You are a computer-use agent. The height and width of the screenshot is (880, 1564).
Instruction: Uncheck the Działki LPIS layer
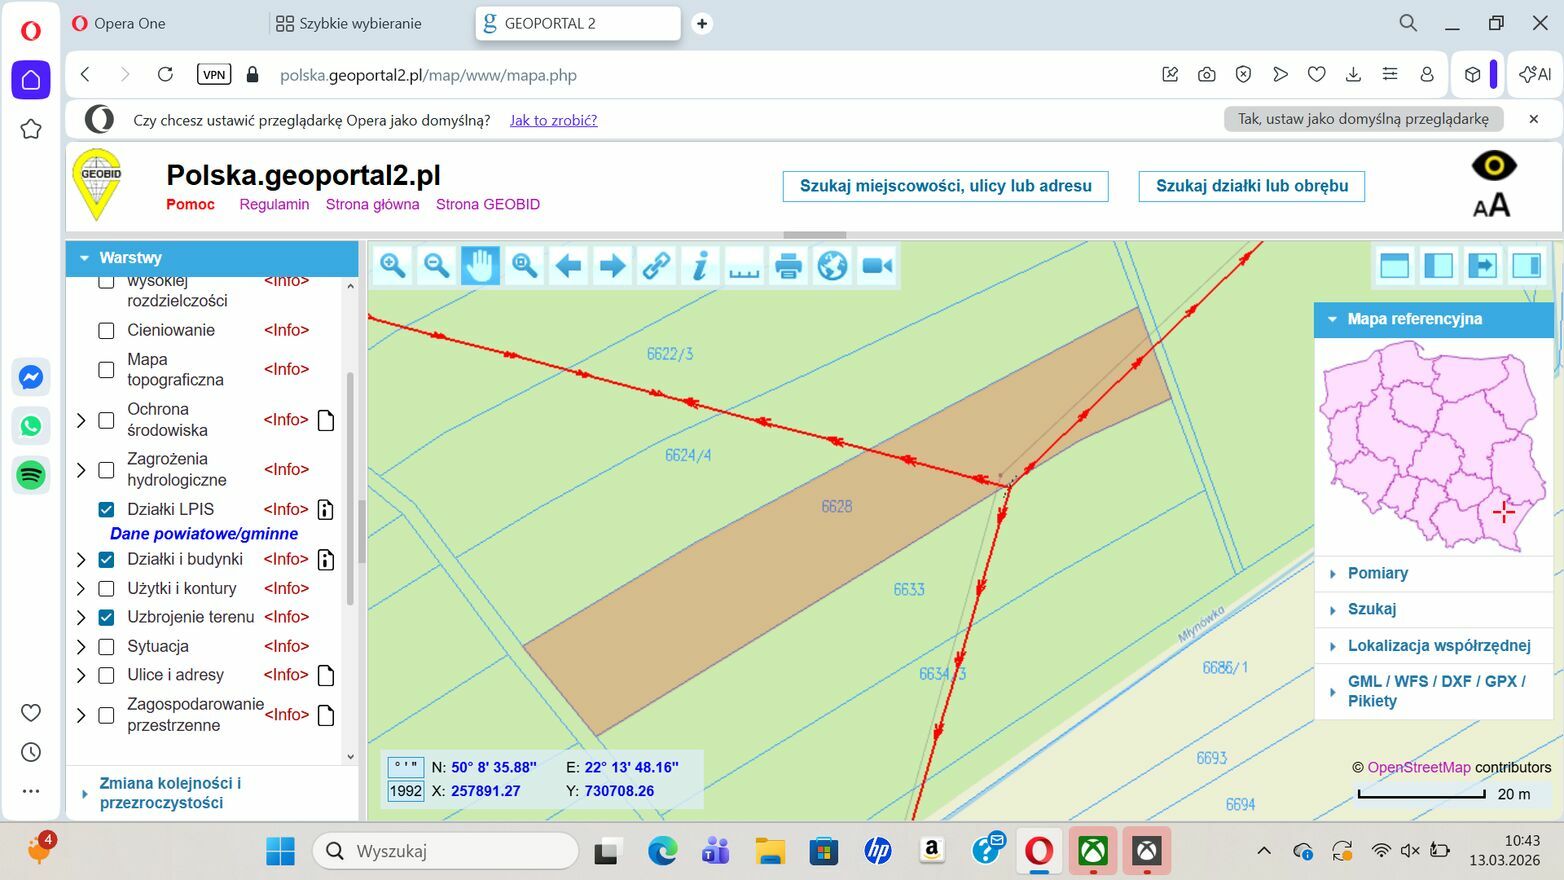coord(106,510)
